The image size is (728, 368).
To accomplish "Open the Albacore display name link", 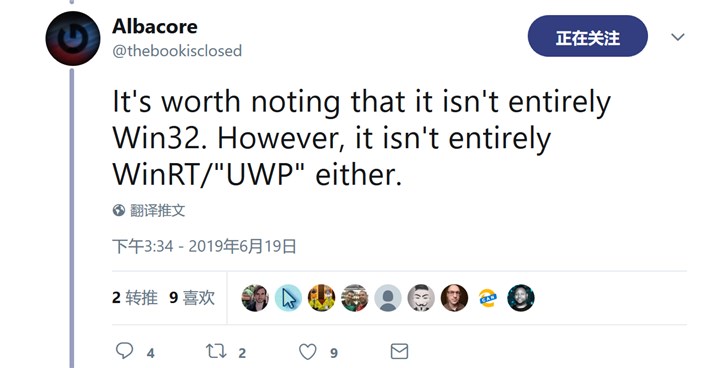I will pyautogui.click(x=155, y=26).
